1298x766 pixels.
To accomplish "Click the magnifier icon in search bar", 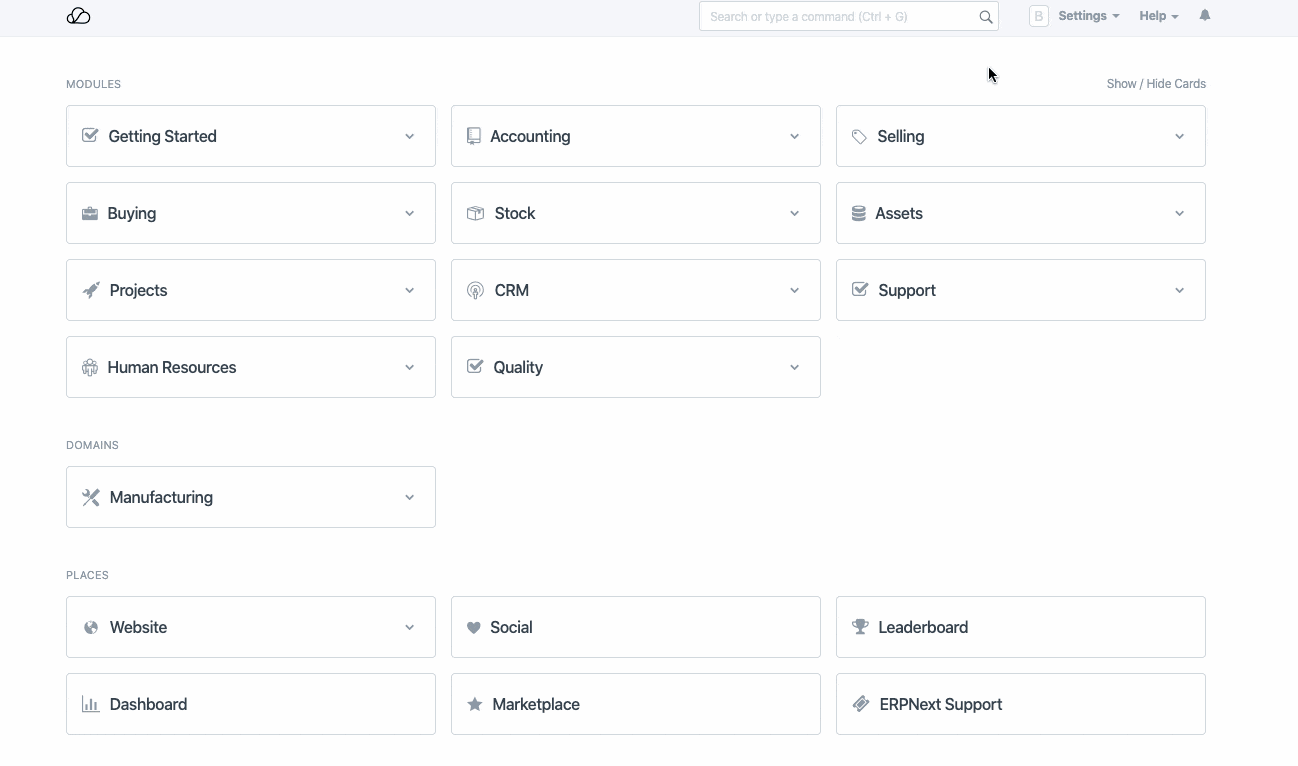I will (985, 17).
